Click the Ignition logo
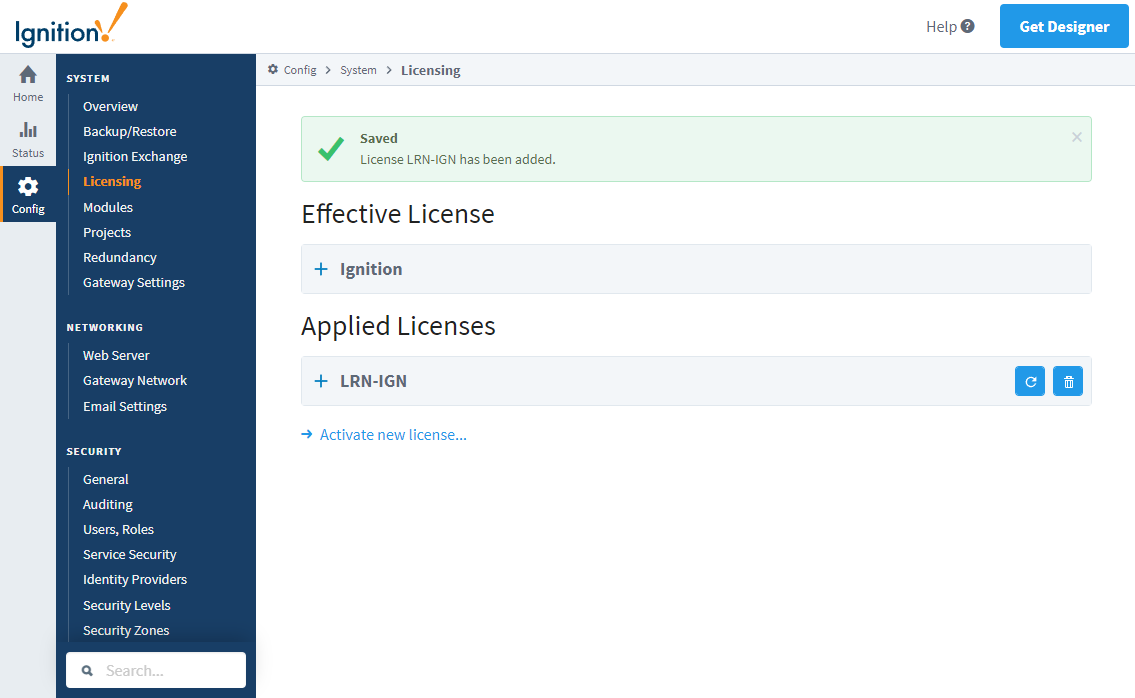The height and width of the screenshot is (698, 1135). coord(71,26)
